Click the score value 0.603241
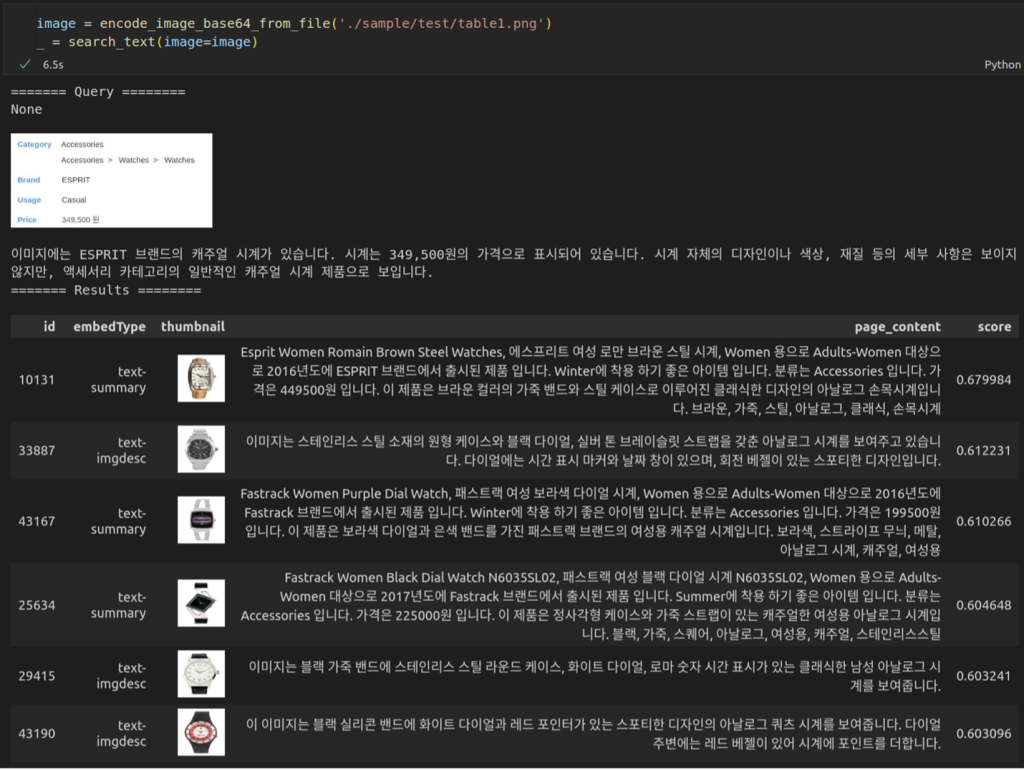The height and width of the screenshot is (770, 1024). tap(984, 675)
